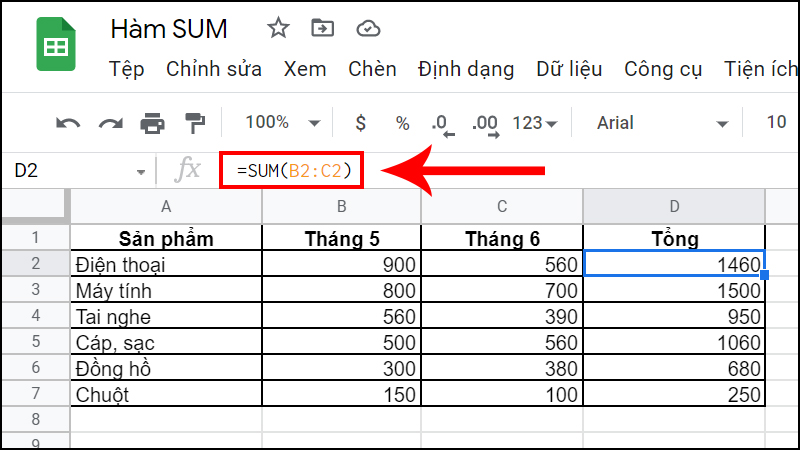This screenshot has height=450, width=800.
Task: Open the Tệp menu
Action: 127,69
